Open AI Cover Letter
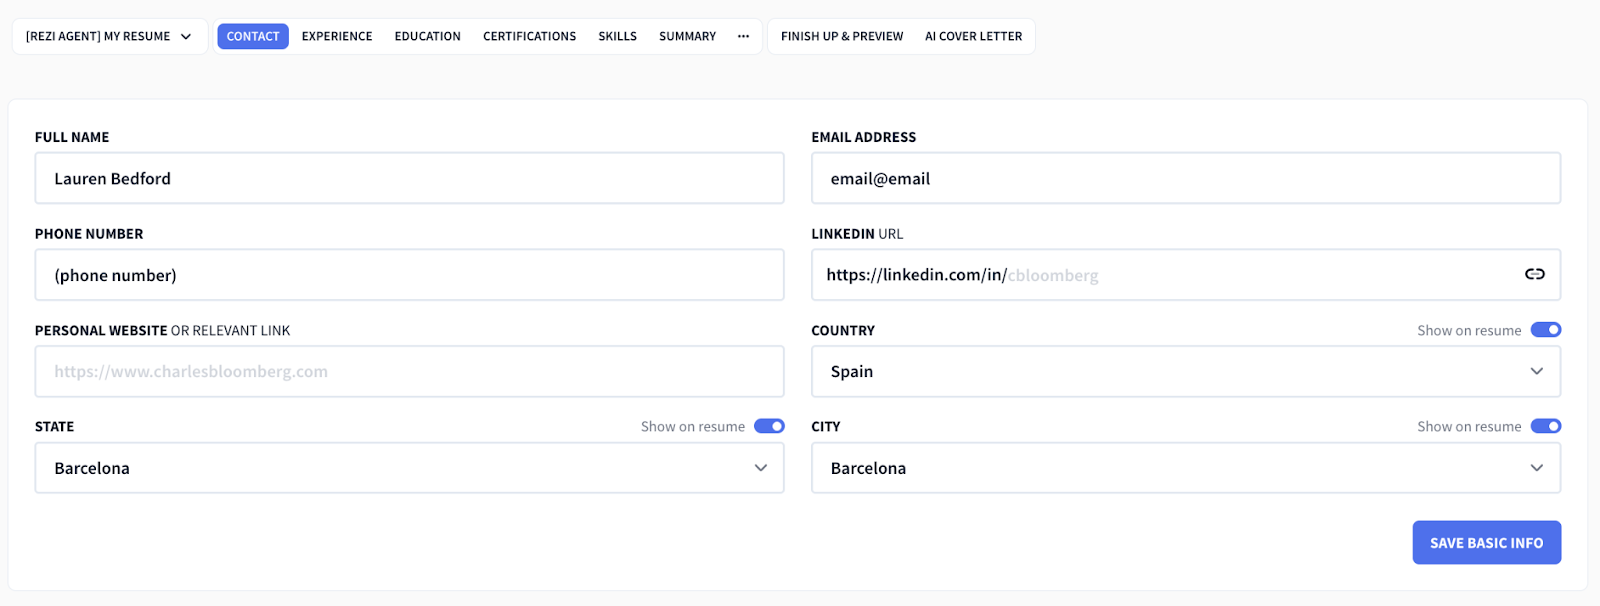This screenshot has height=606, width=1600. pyautogui.click(x=974, y=36)
